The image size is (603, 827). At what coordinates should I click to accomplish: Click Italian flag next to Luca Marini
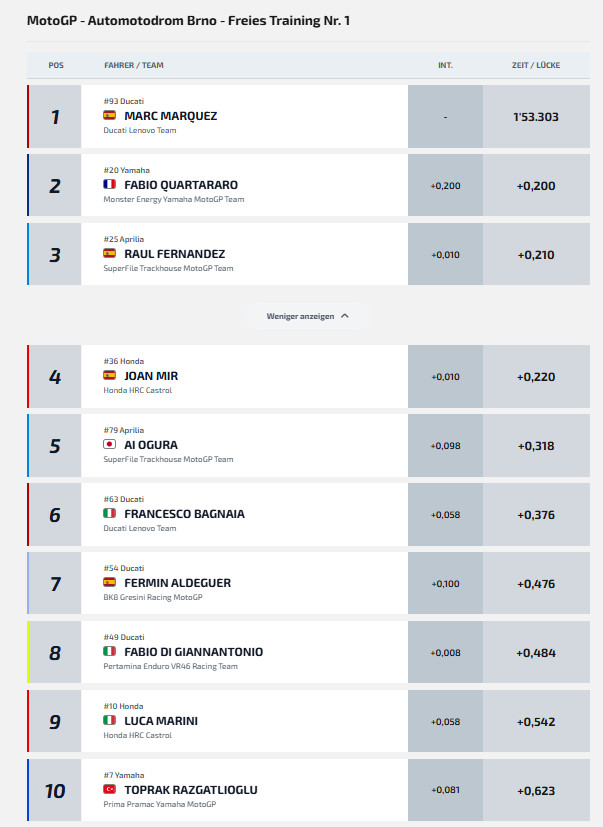coord(109,720)
